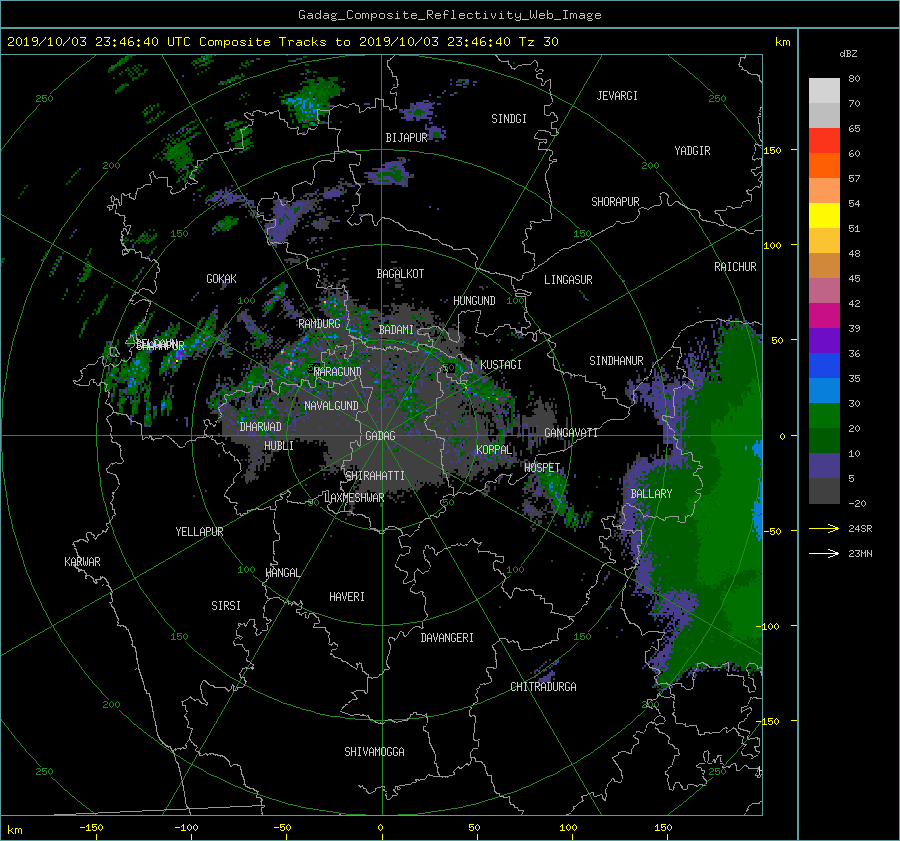The height and width of the screenshot is (841, 900).
Task: Click the GADAG radar center label
Action: pyautogui.click(x=381, y=436)
